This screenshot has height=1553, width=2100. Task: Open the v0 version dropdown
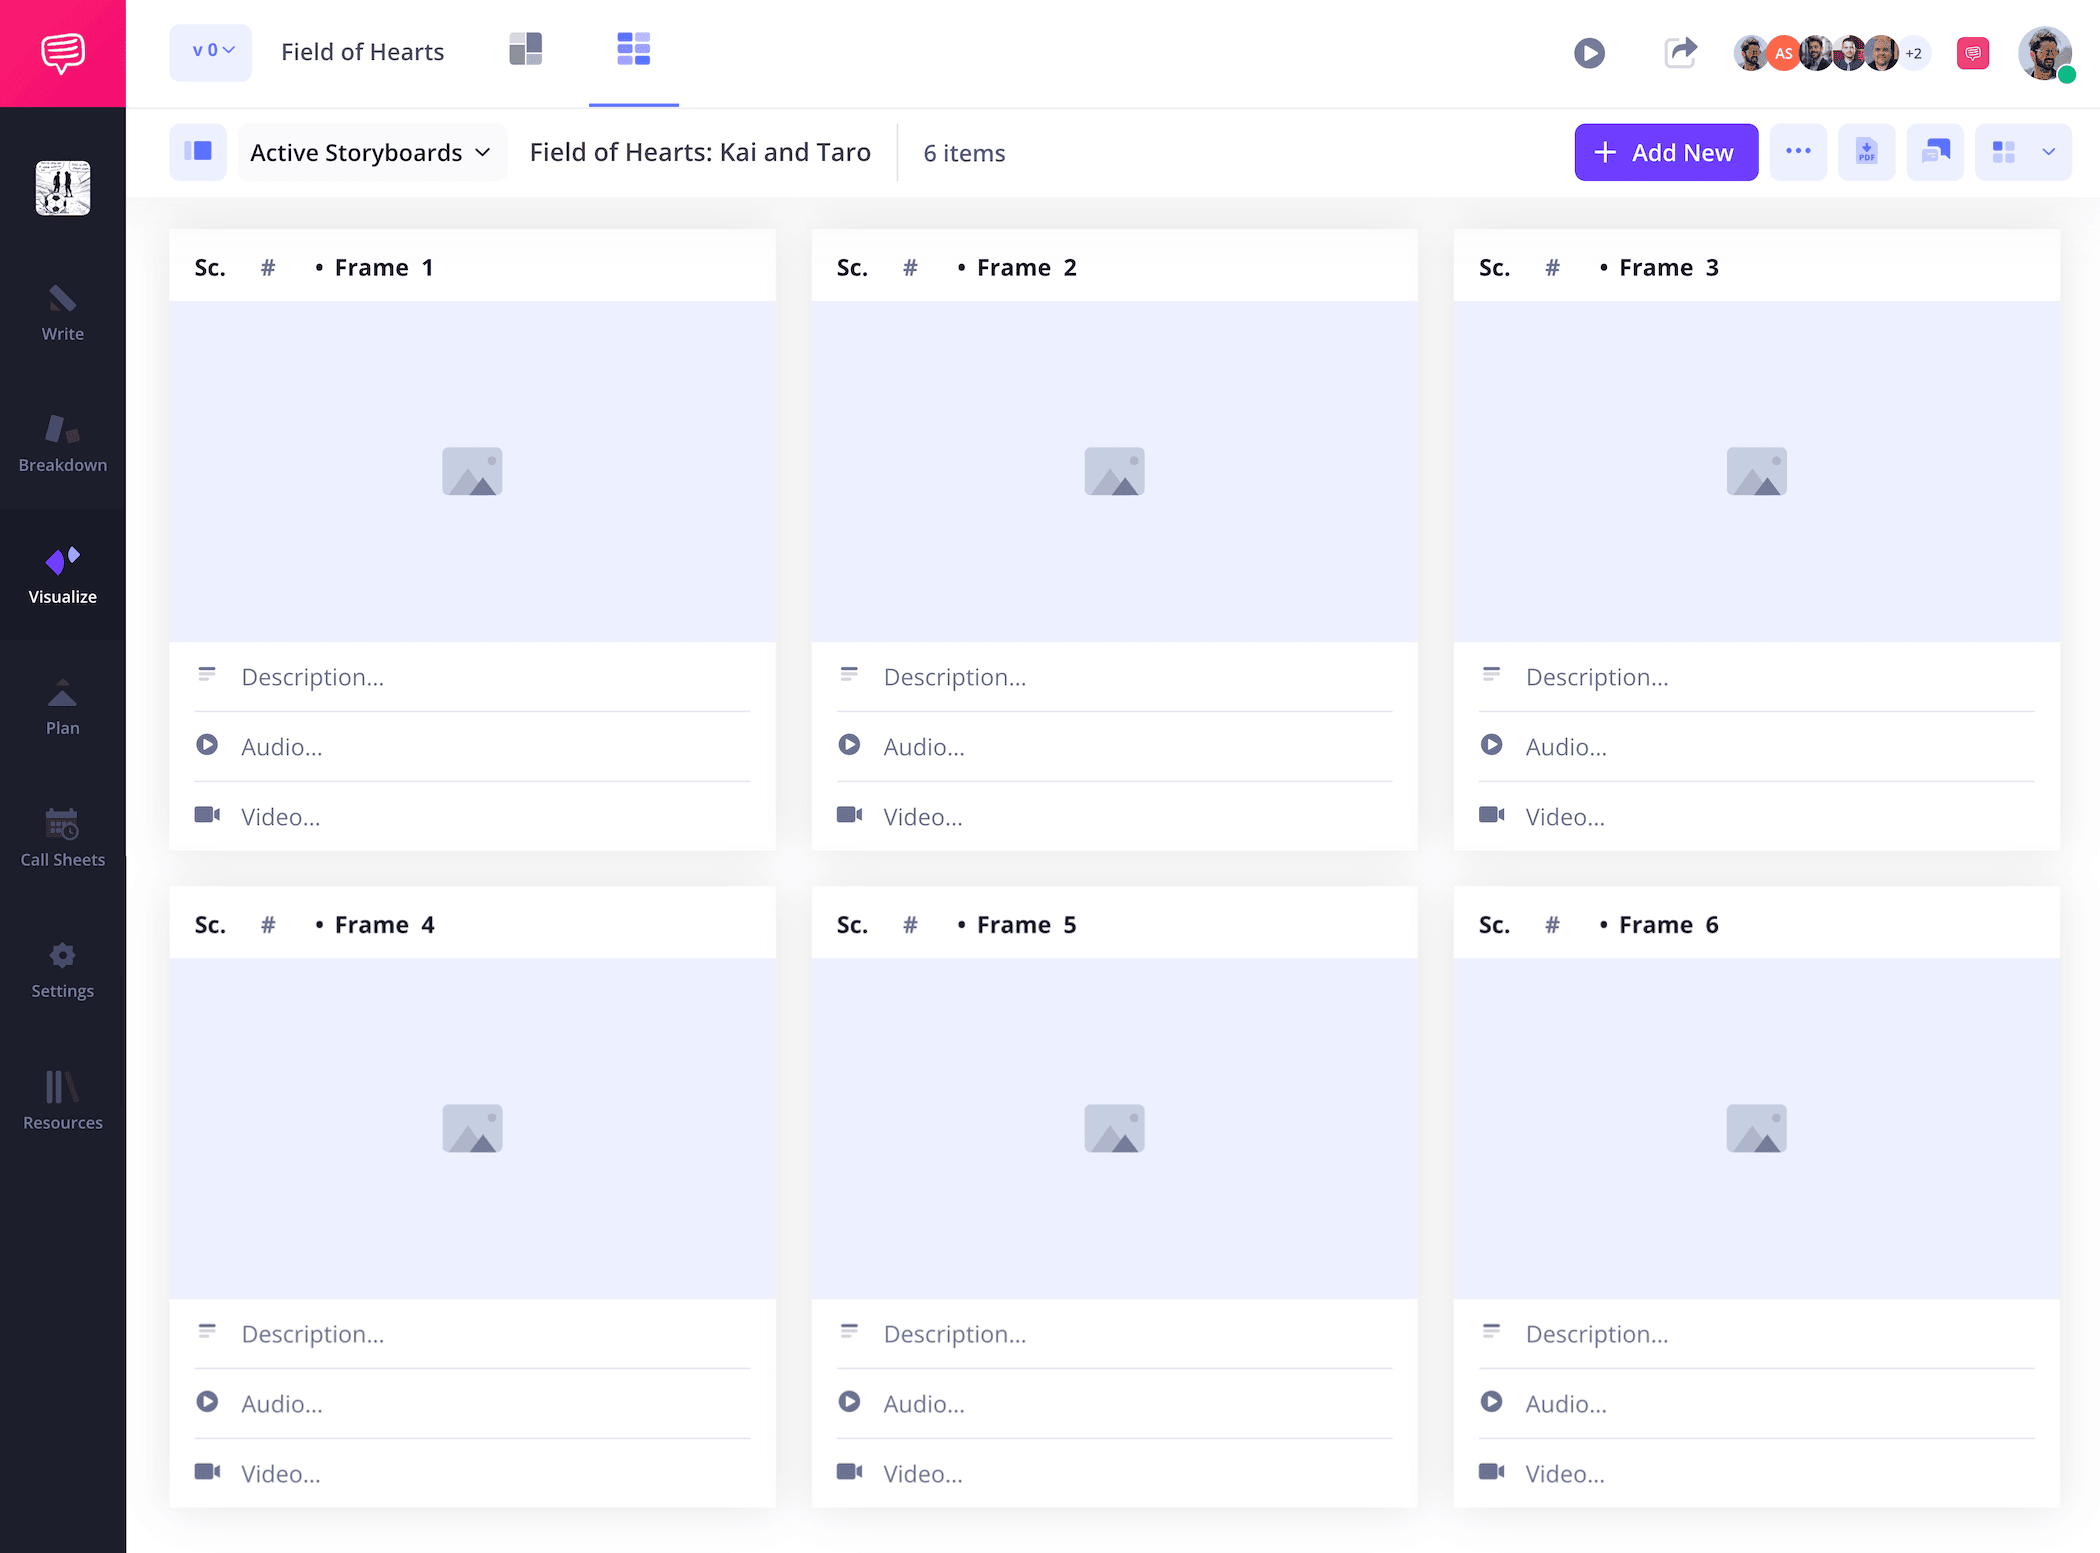point(210,52)
